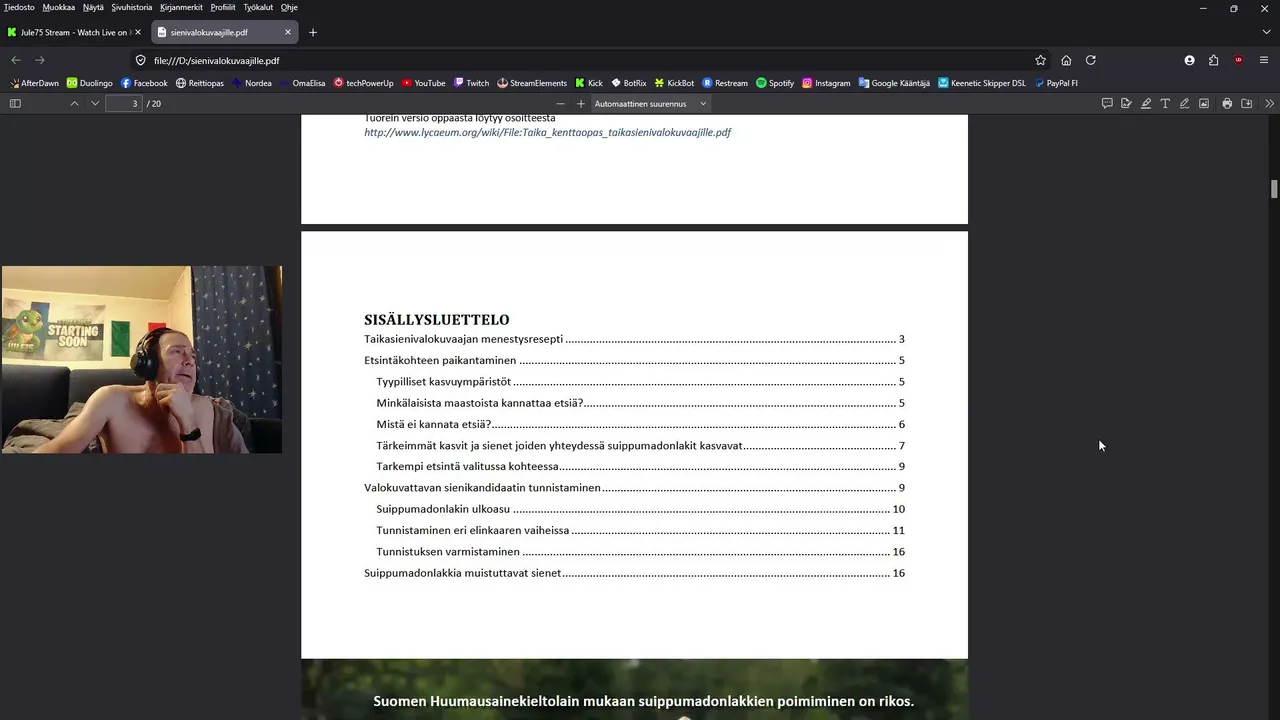The image size is (1280, 720).
Task: Toggle the PDF sidebar panel
Action: coord(15,104)
